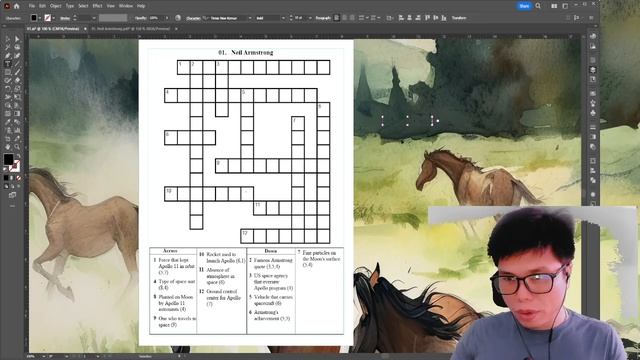This screenshot has width=640, height=360.
Task: Select the Rotate tool
Action: 7,89
